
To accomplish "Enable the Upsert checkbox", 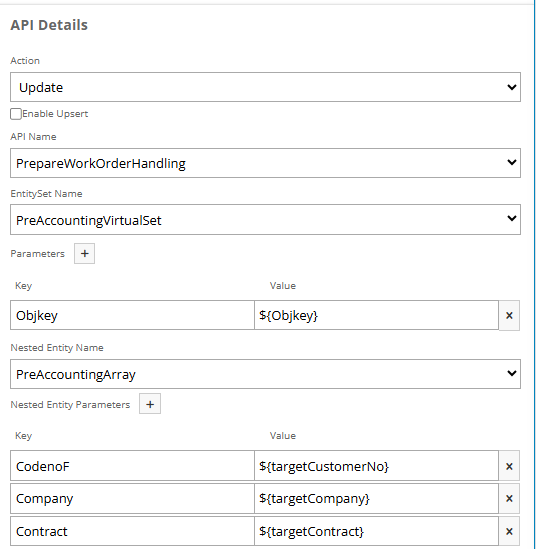I will point(16,114).
